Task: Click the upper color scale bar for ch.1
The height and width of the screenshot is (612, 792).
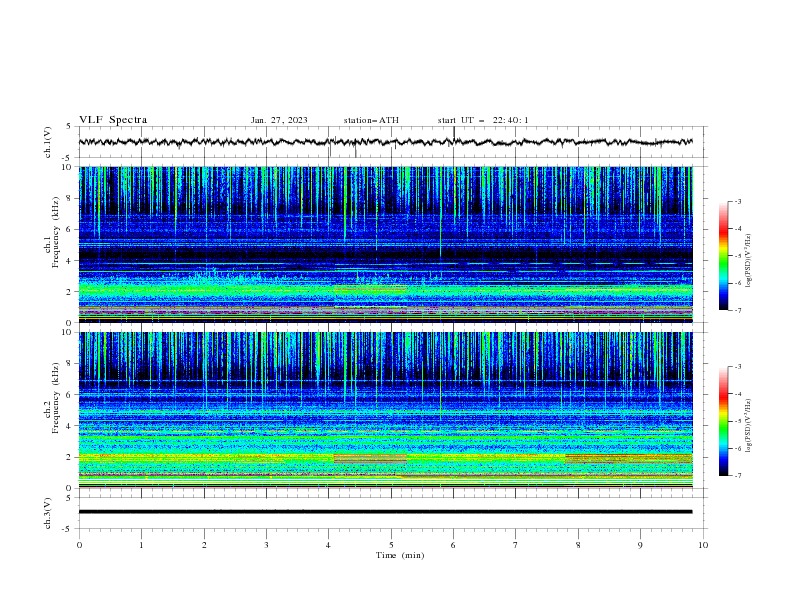Action: point(723,256)
